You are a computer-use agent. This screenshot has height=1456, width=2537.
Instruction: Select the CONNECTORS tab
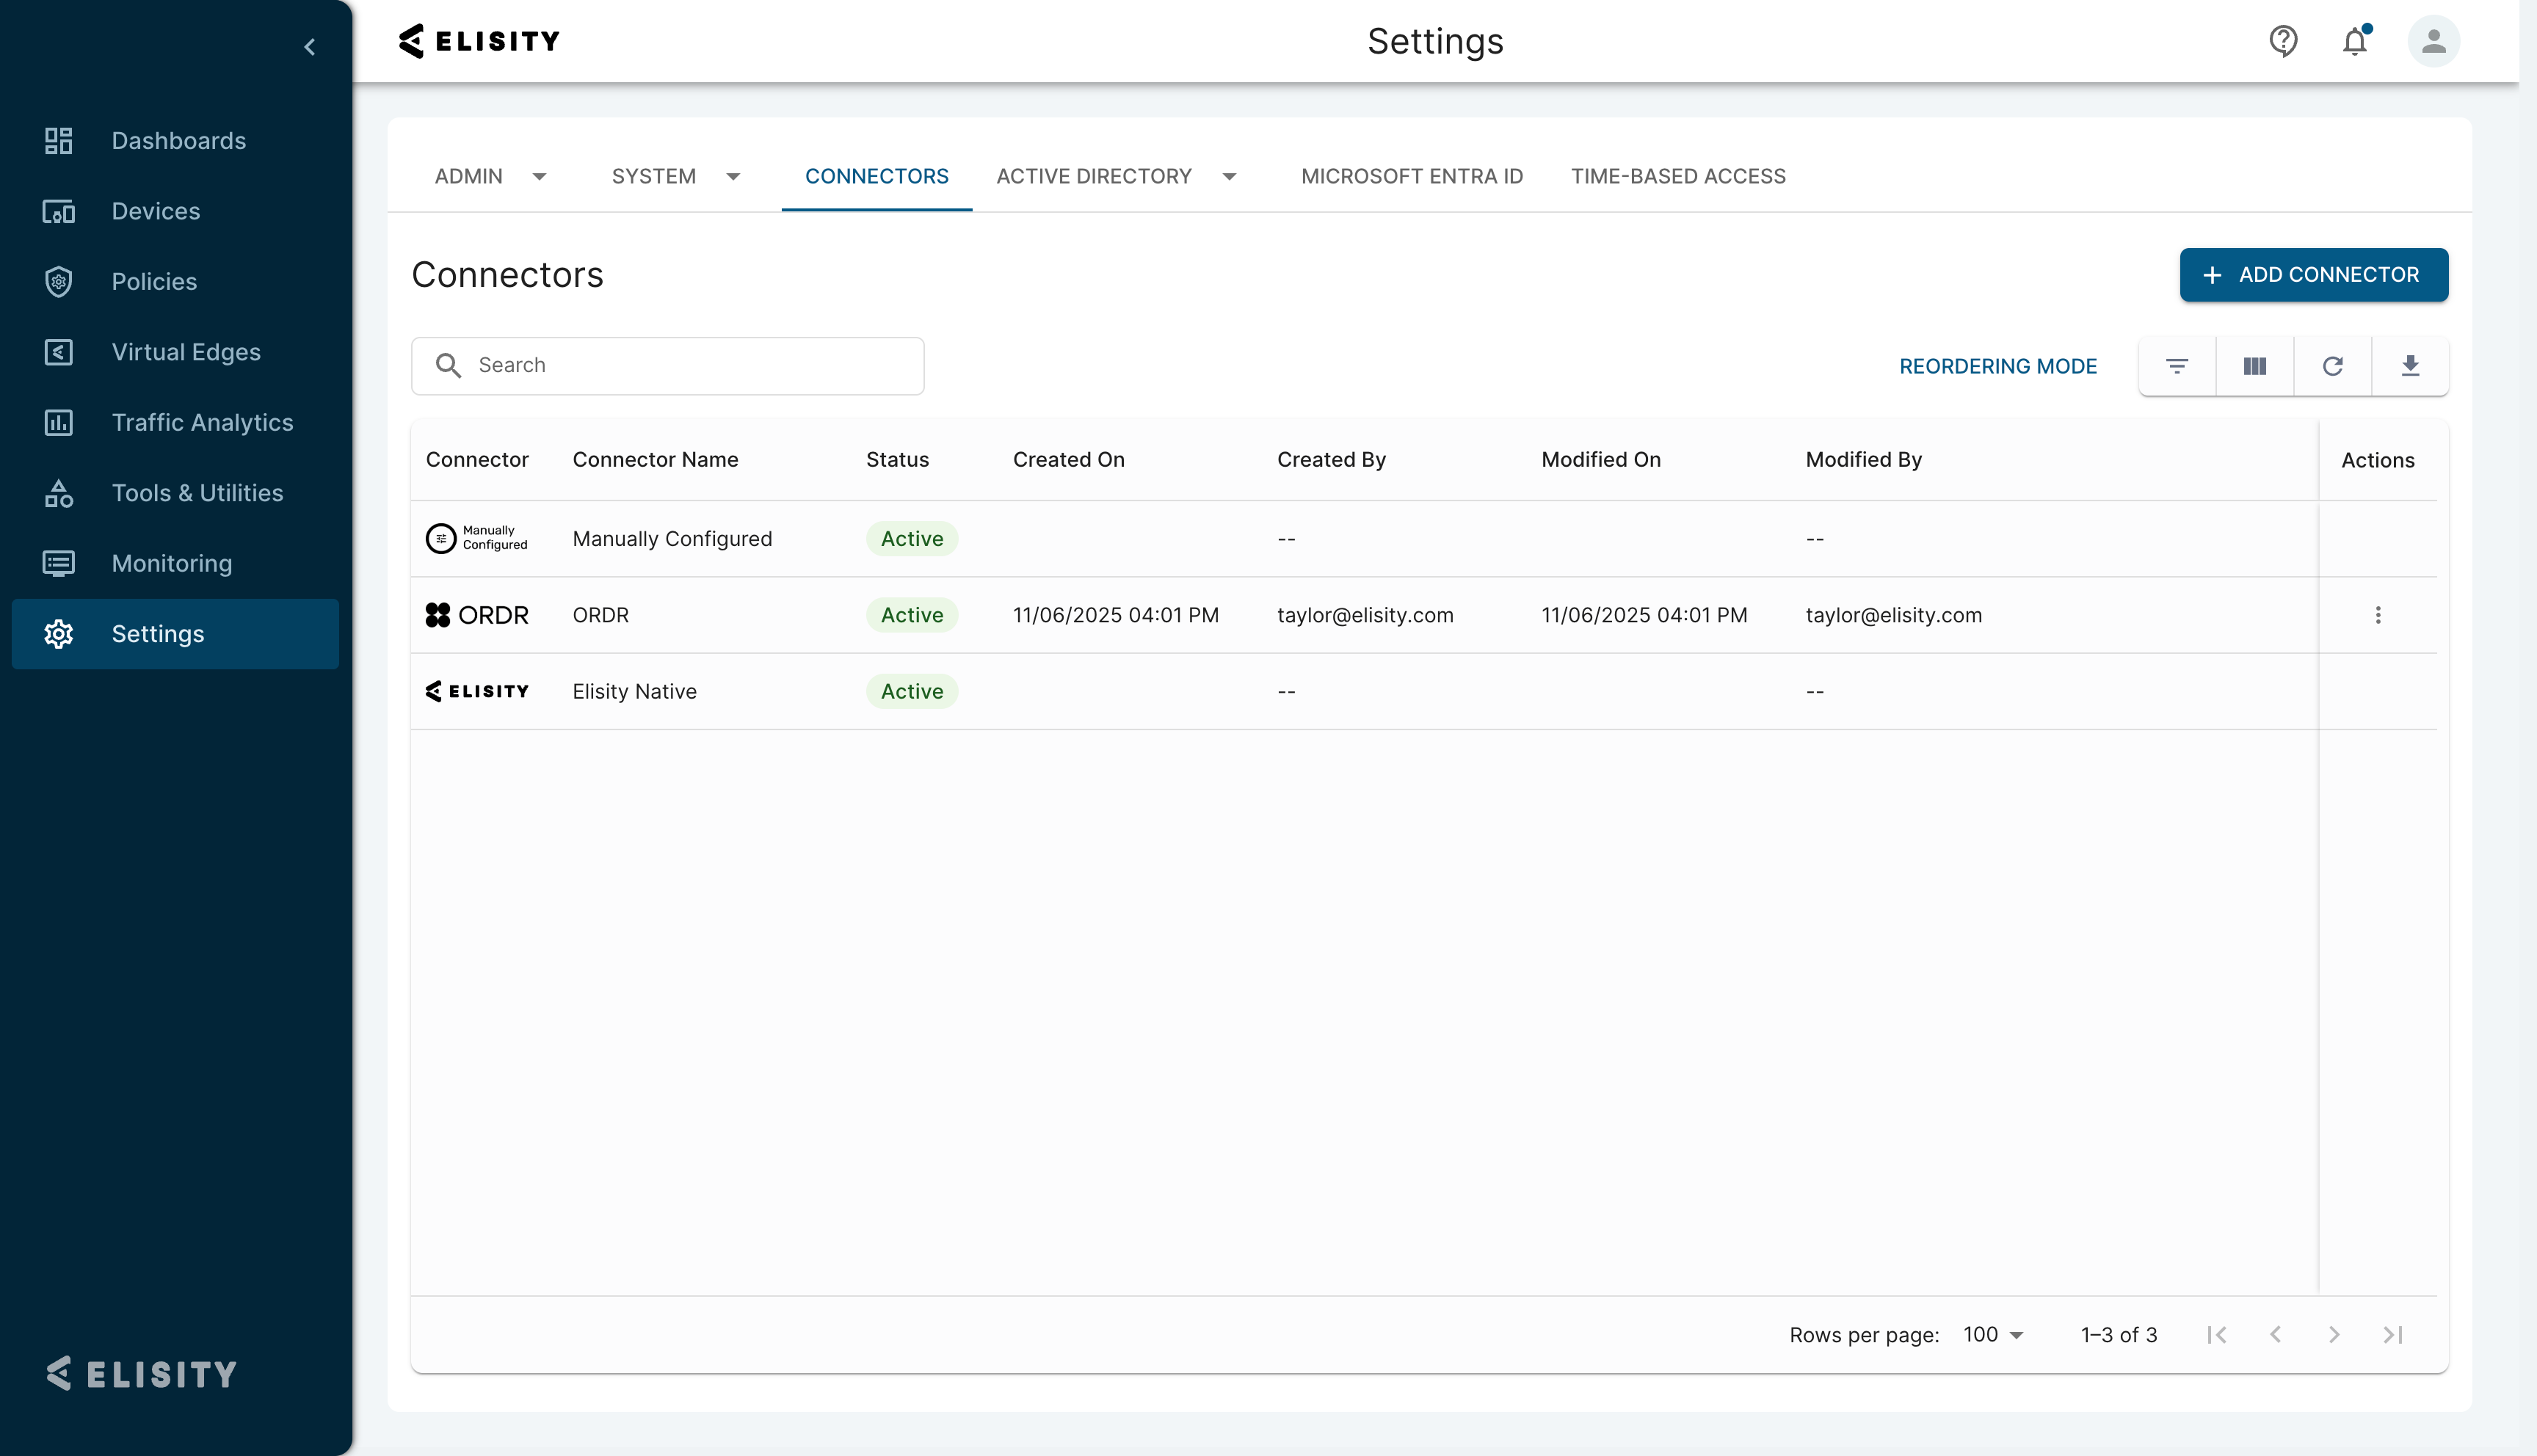pos(877,177)
